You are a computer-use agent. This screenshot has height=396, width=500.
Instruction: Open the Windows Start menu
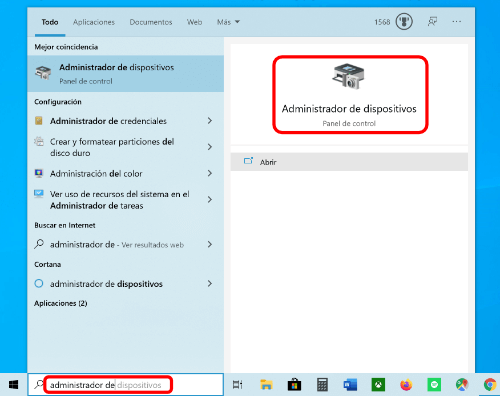pos(13,385)
